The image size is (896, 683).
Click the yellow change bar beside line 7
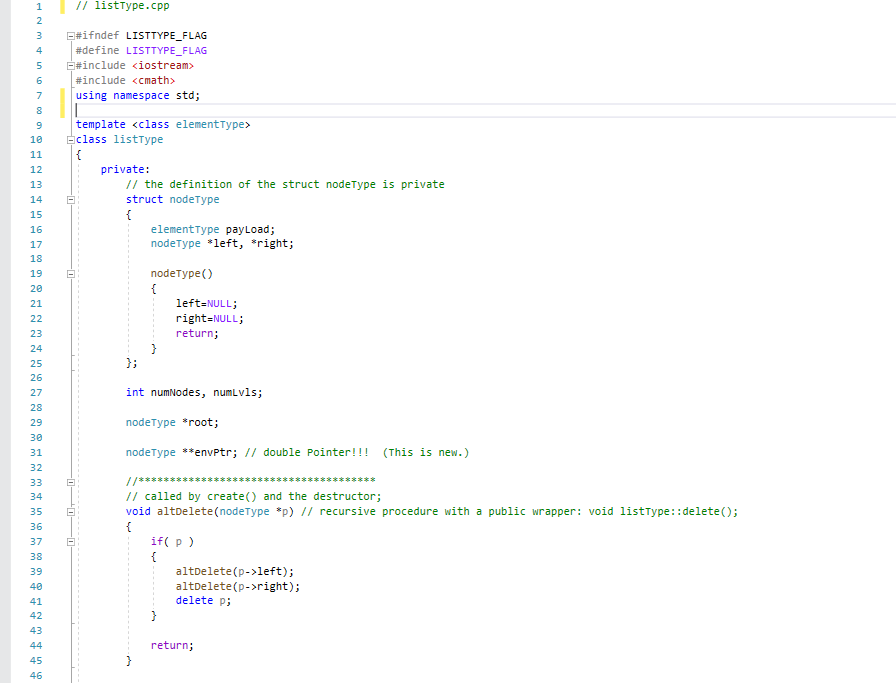tap(63, 95)
